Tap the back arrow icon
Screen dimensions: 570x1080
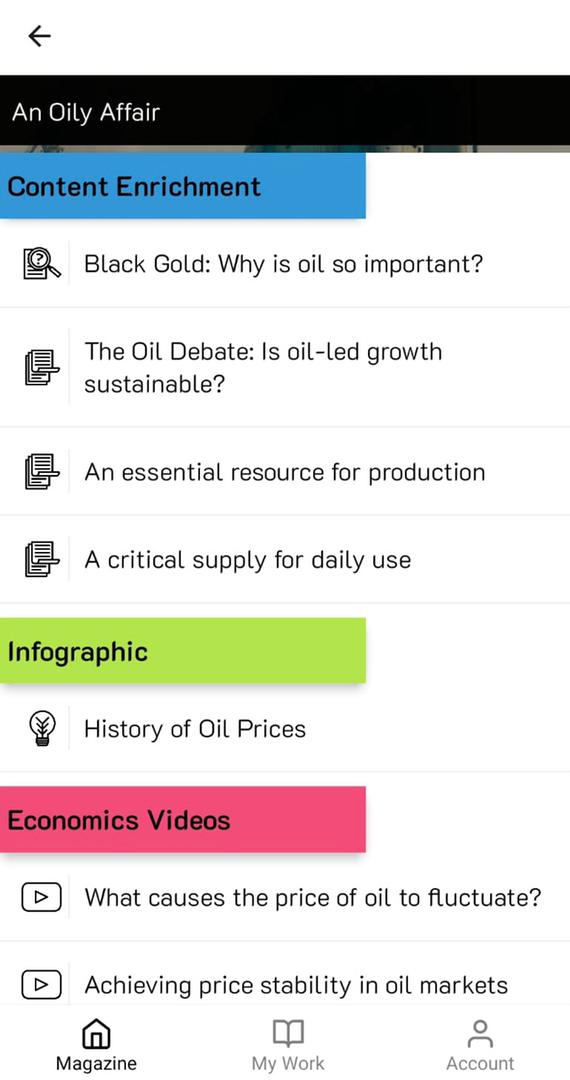pos(39,36)
